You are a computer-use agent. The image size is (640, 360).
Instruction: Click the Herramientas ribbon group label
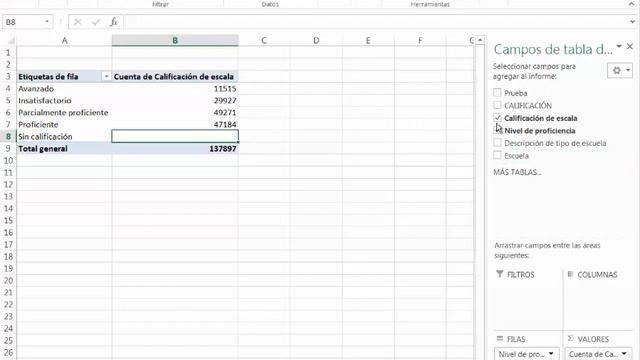click(x=430, y=4)
